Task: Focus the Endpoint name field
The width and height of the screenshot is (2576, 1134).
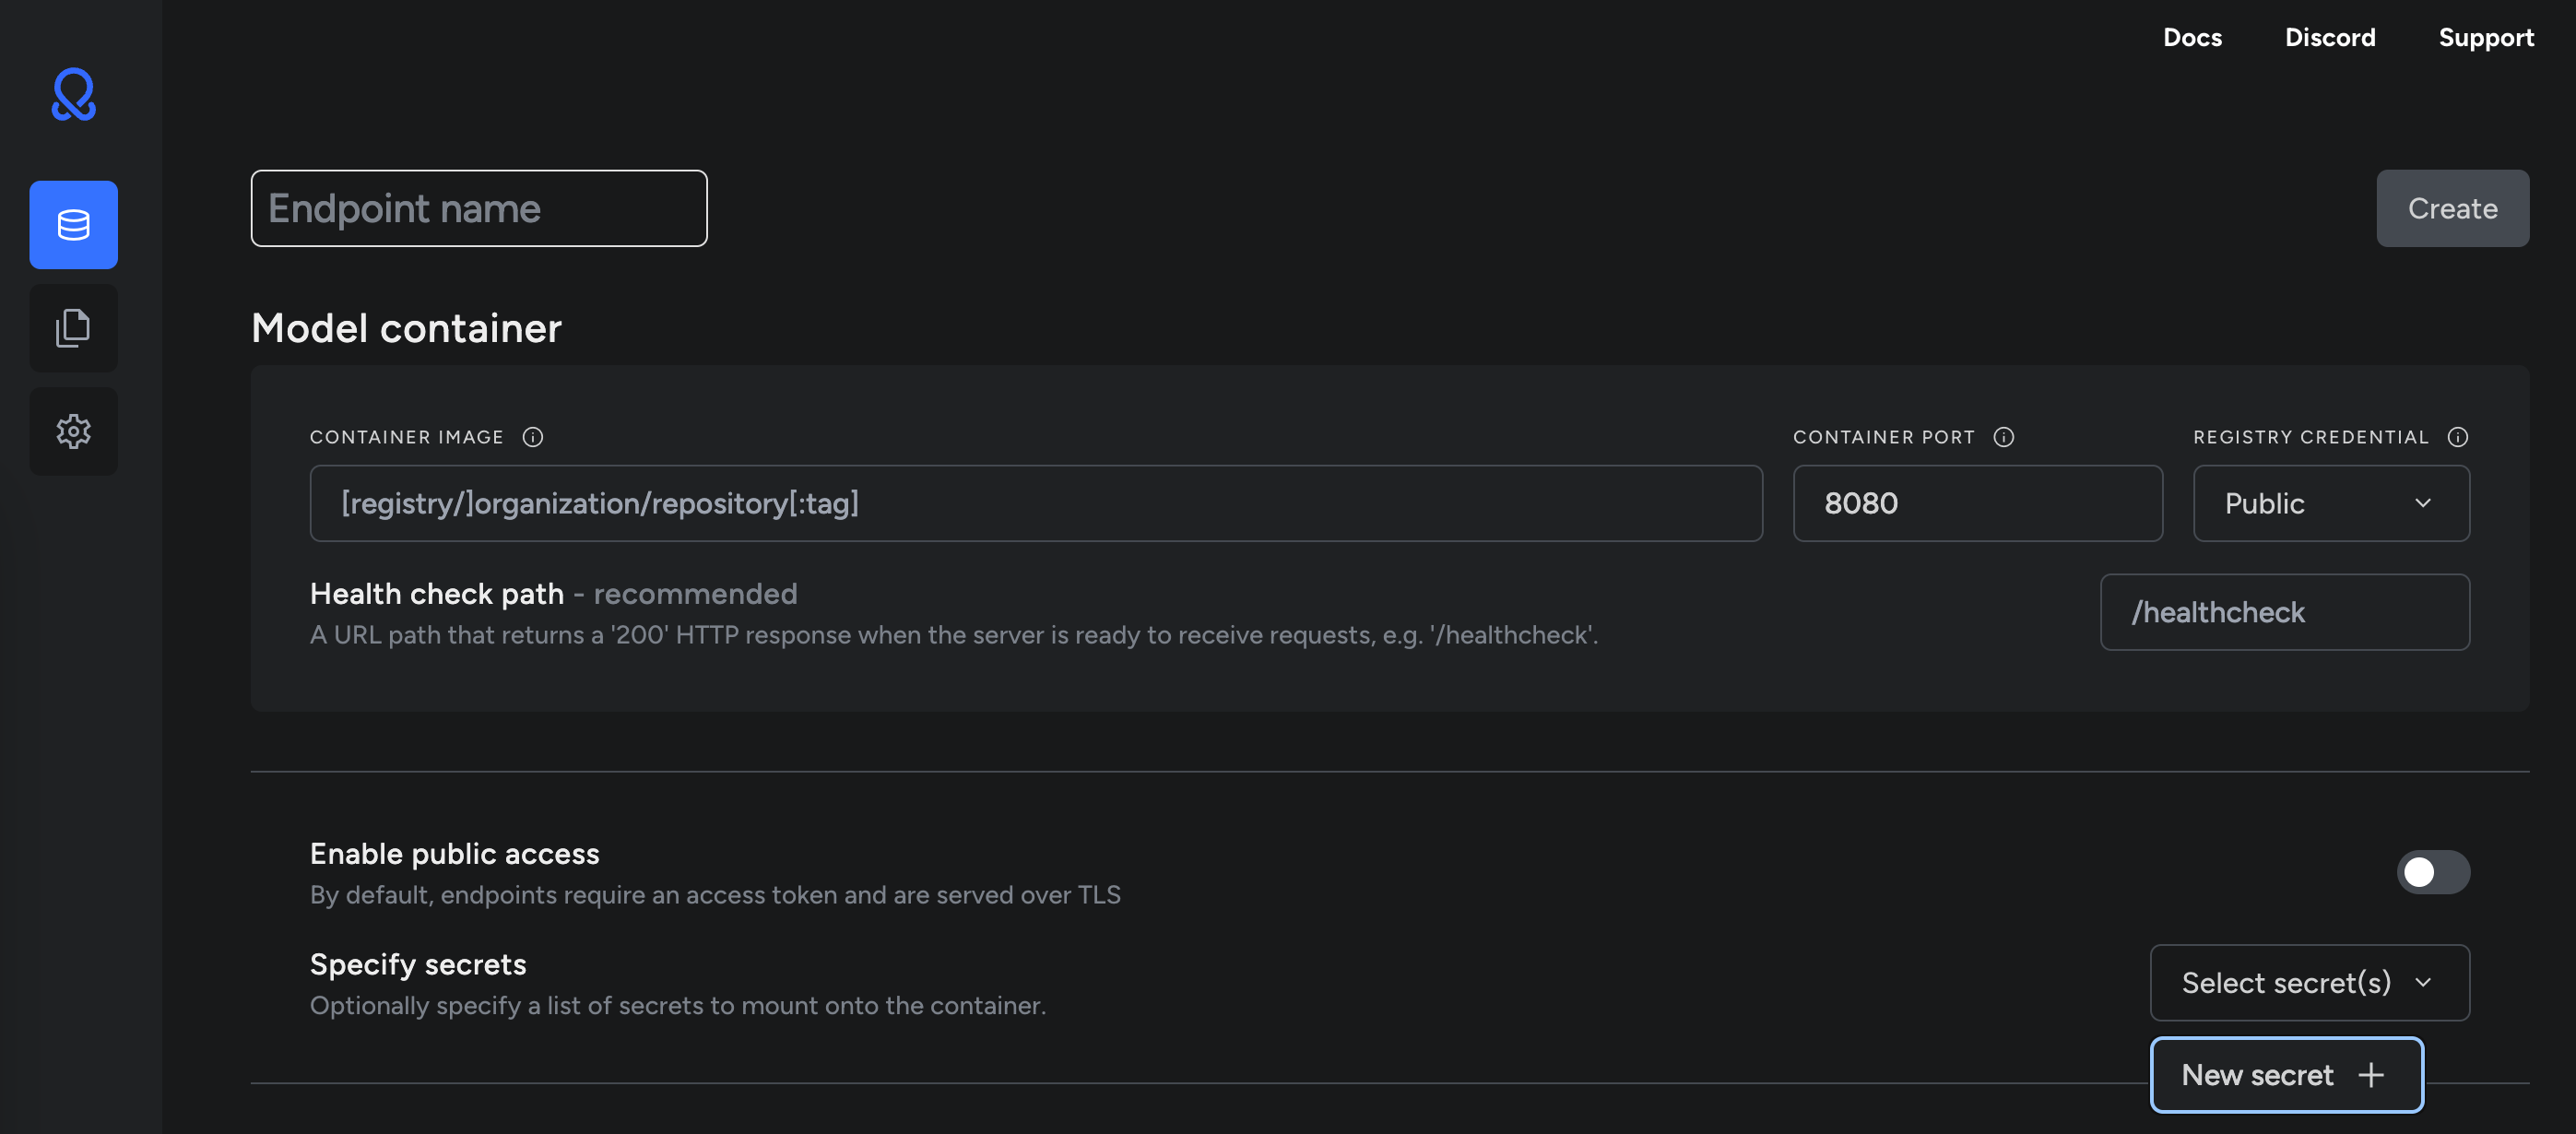Action: 479,208
